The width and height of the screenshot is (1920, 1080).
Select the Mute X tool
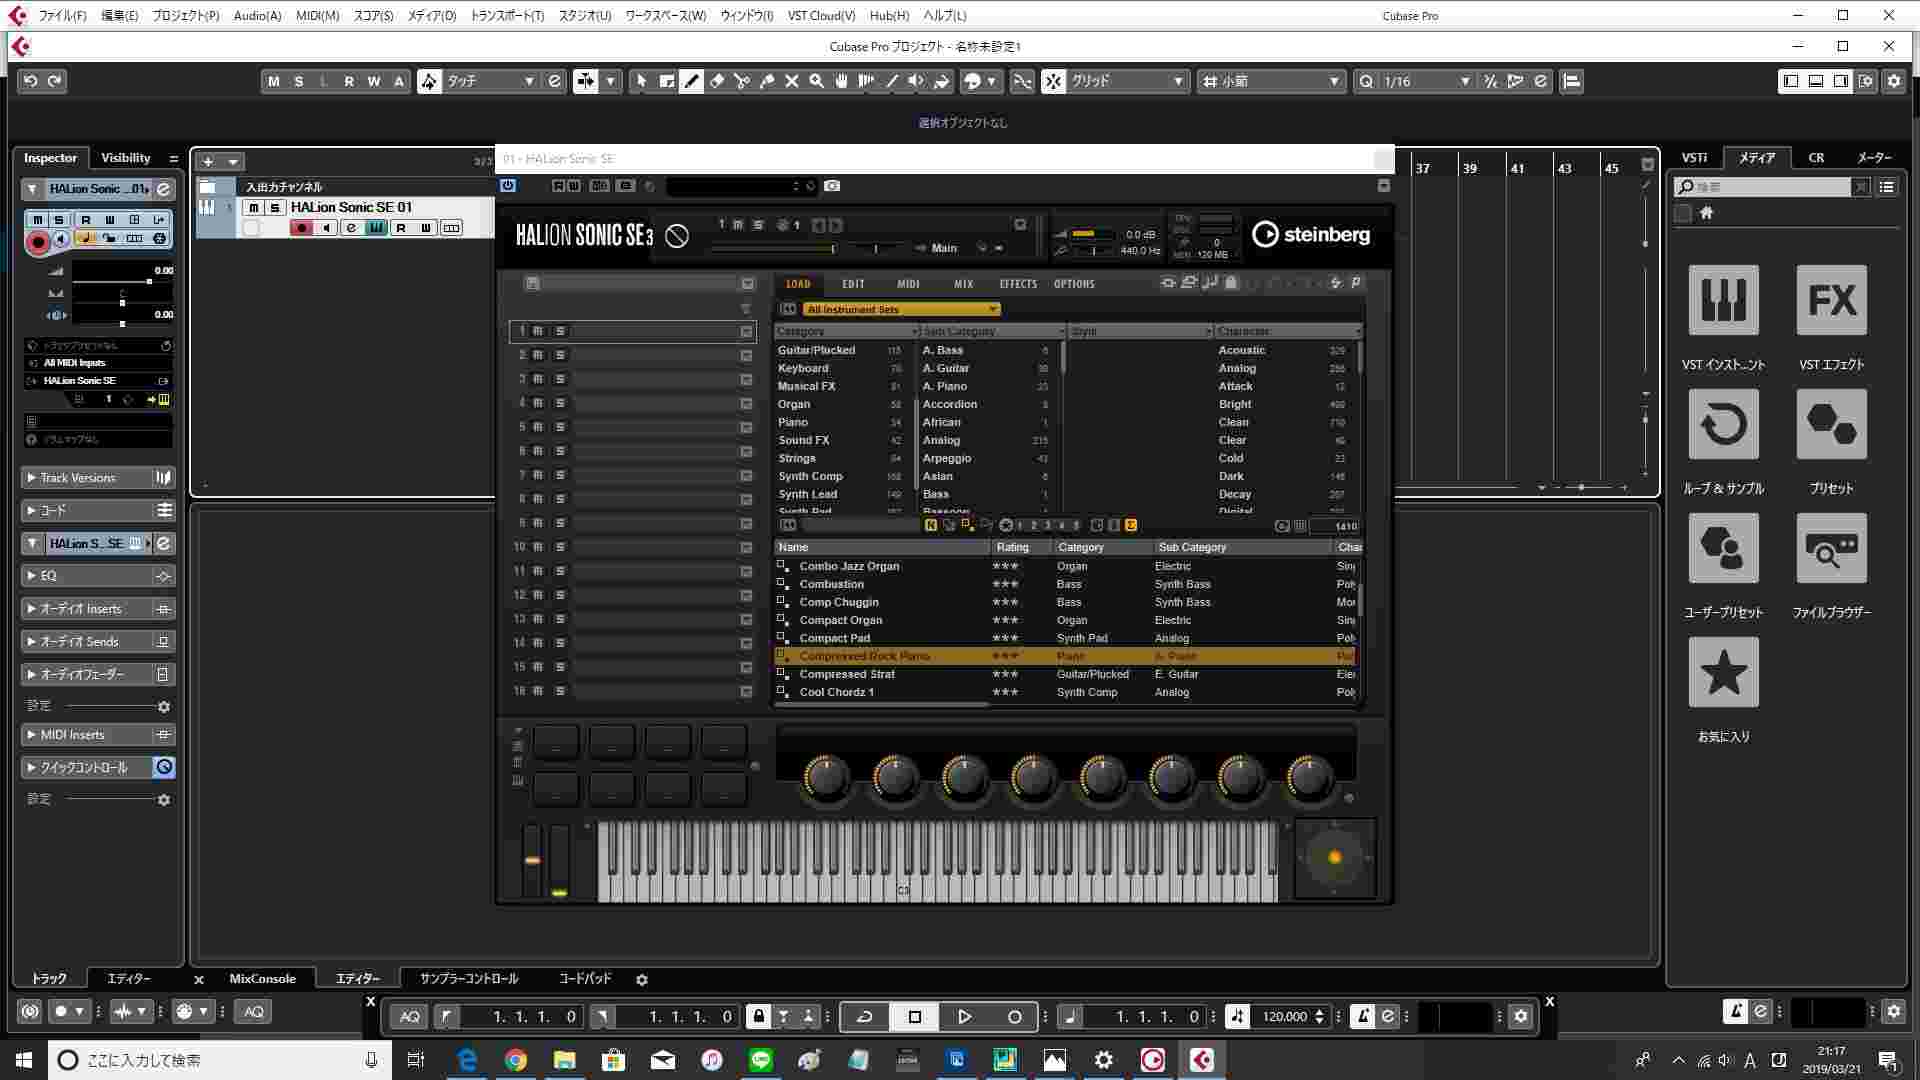pyautogui.click(x=791, y=81)
